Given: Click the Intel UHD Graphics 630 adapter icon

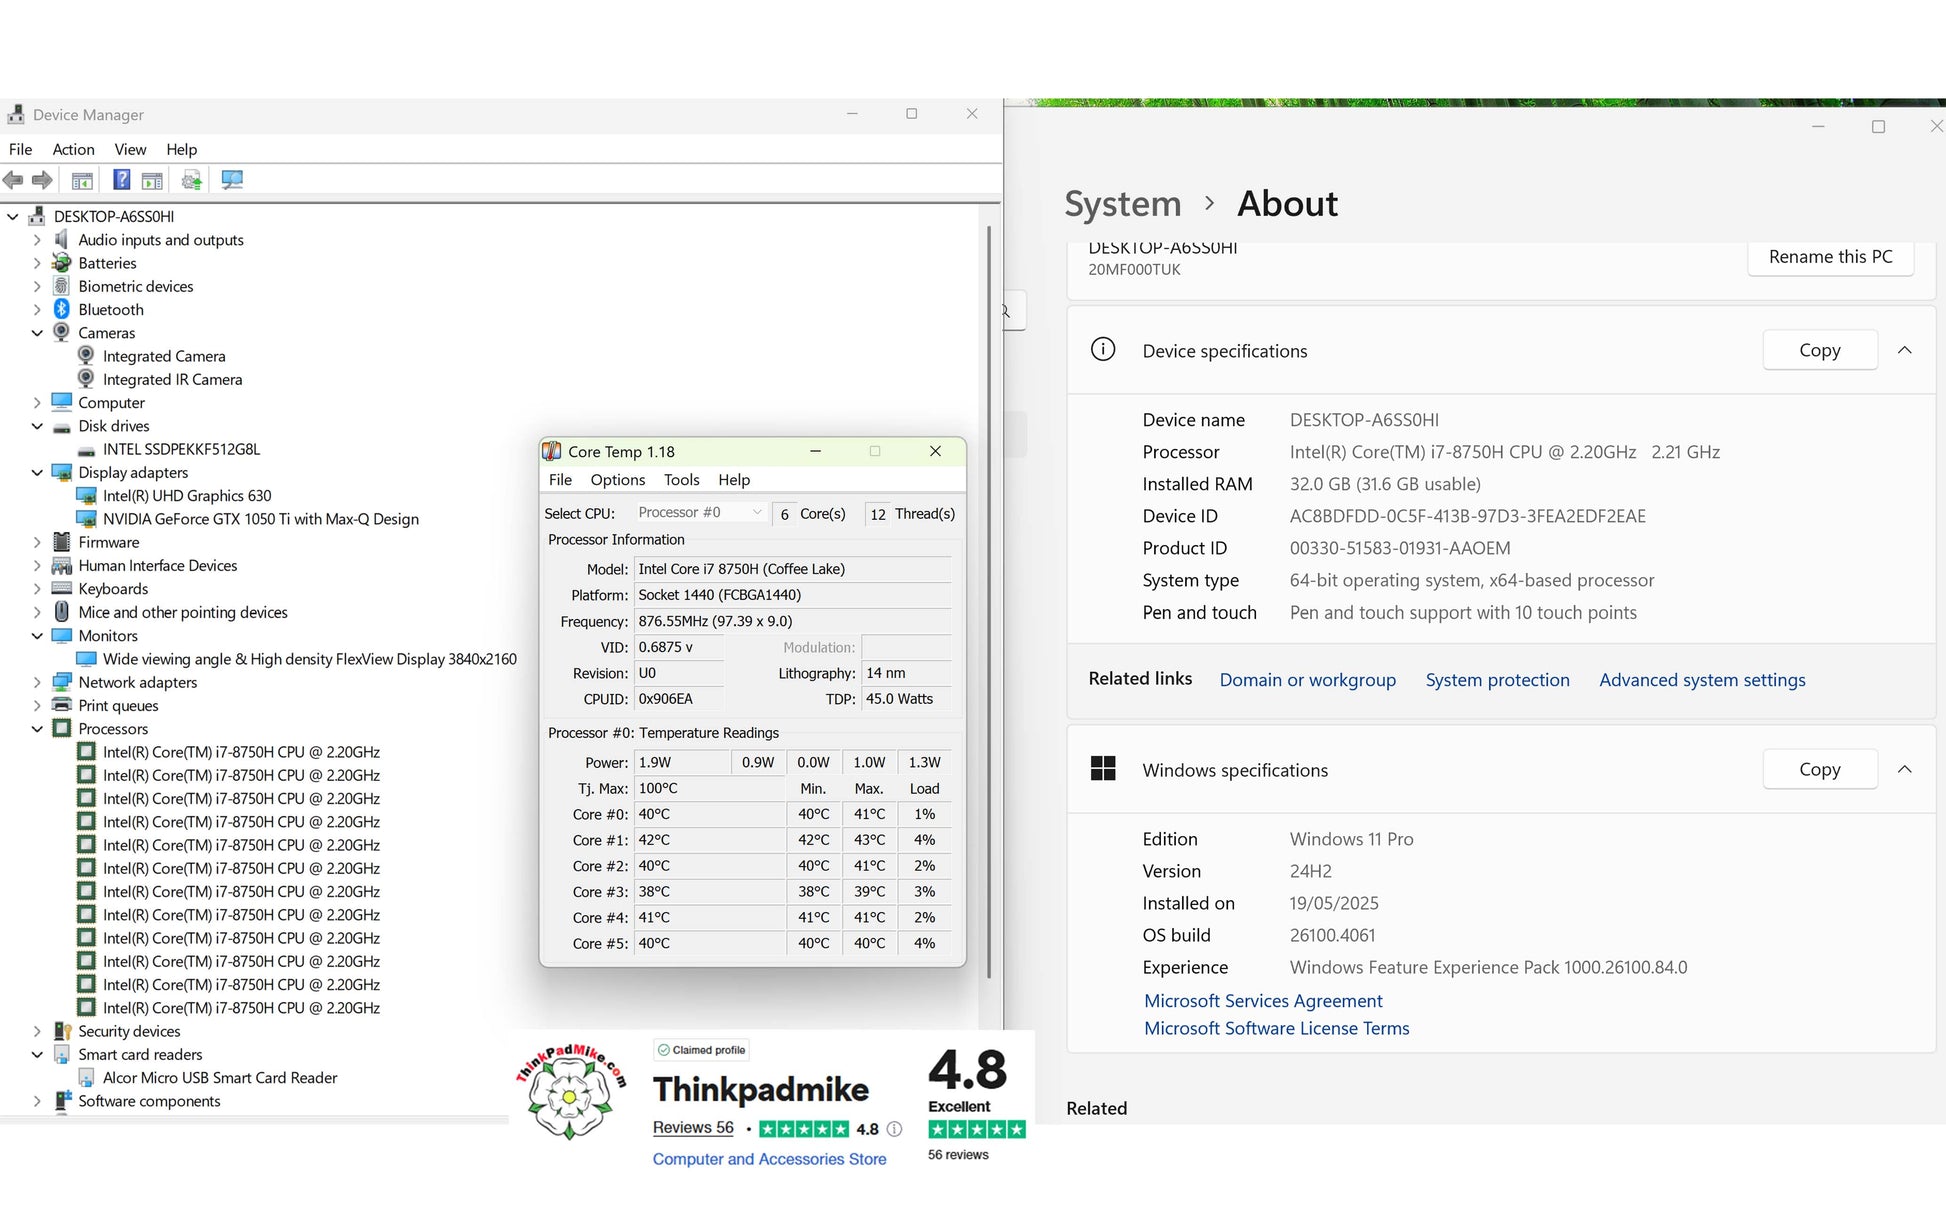Looking at the screenshot, I should pos(86,495).
